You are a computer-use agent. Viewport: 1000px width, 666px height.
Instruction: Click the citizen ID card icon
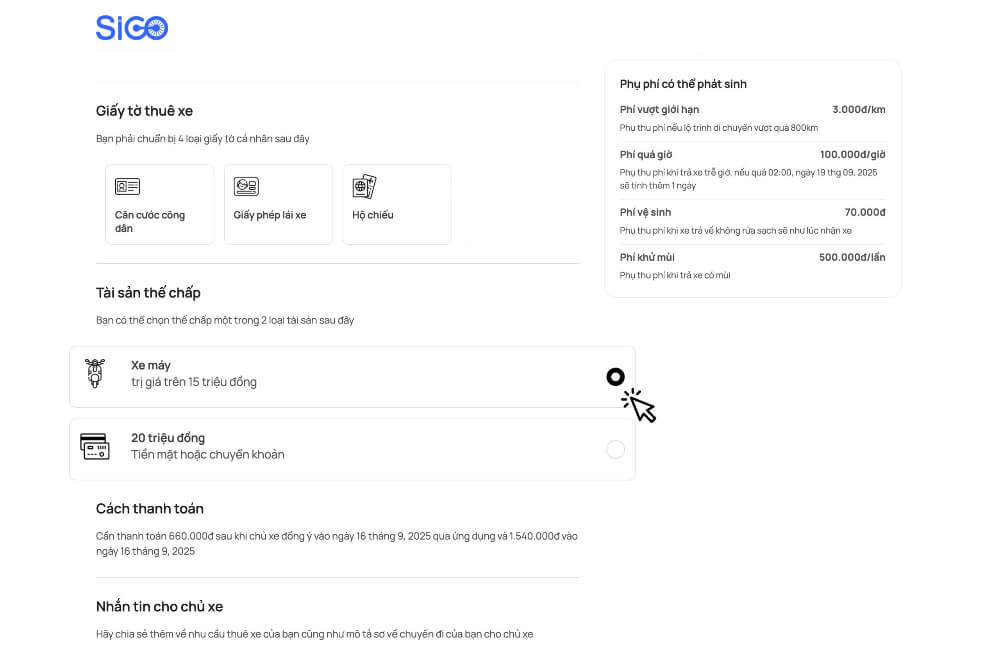tap(127, 187)
